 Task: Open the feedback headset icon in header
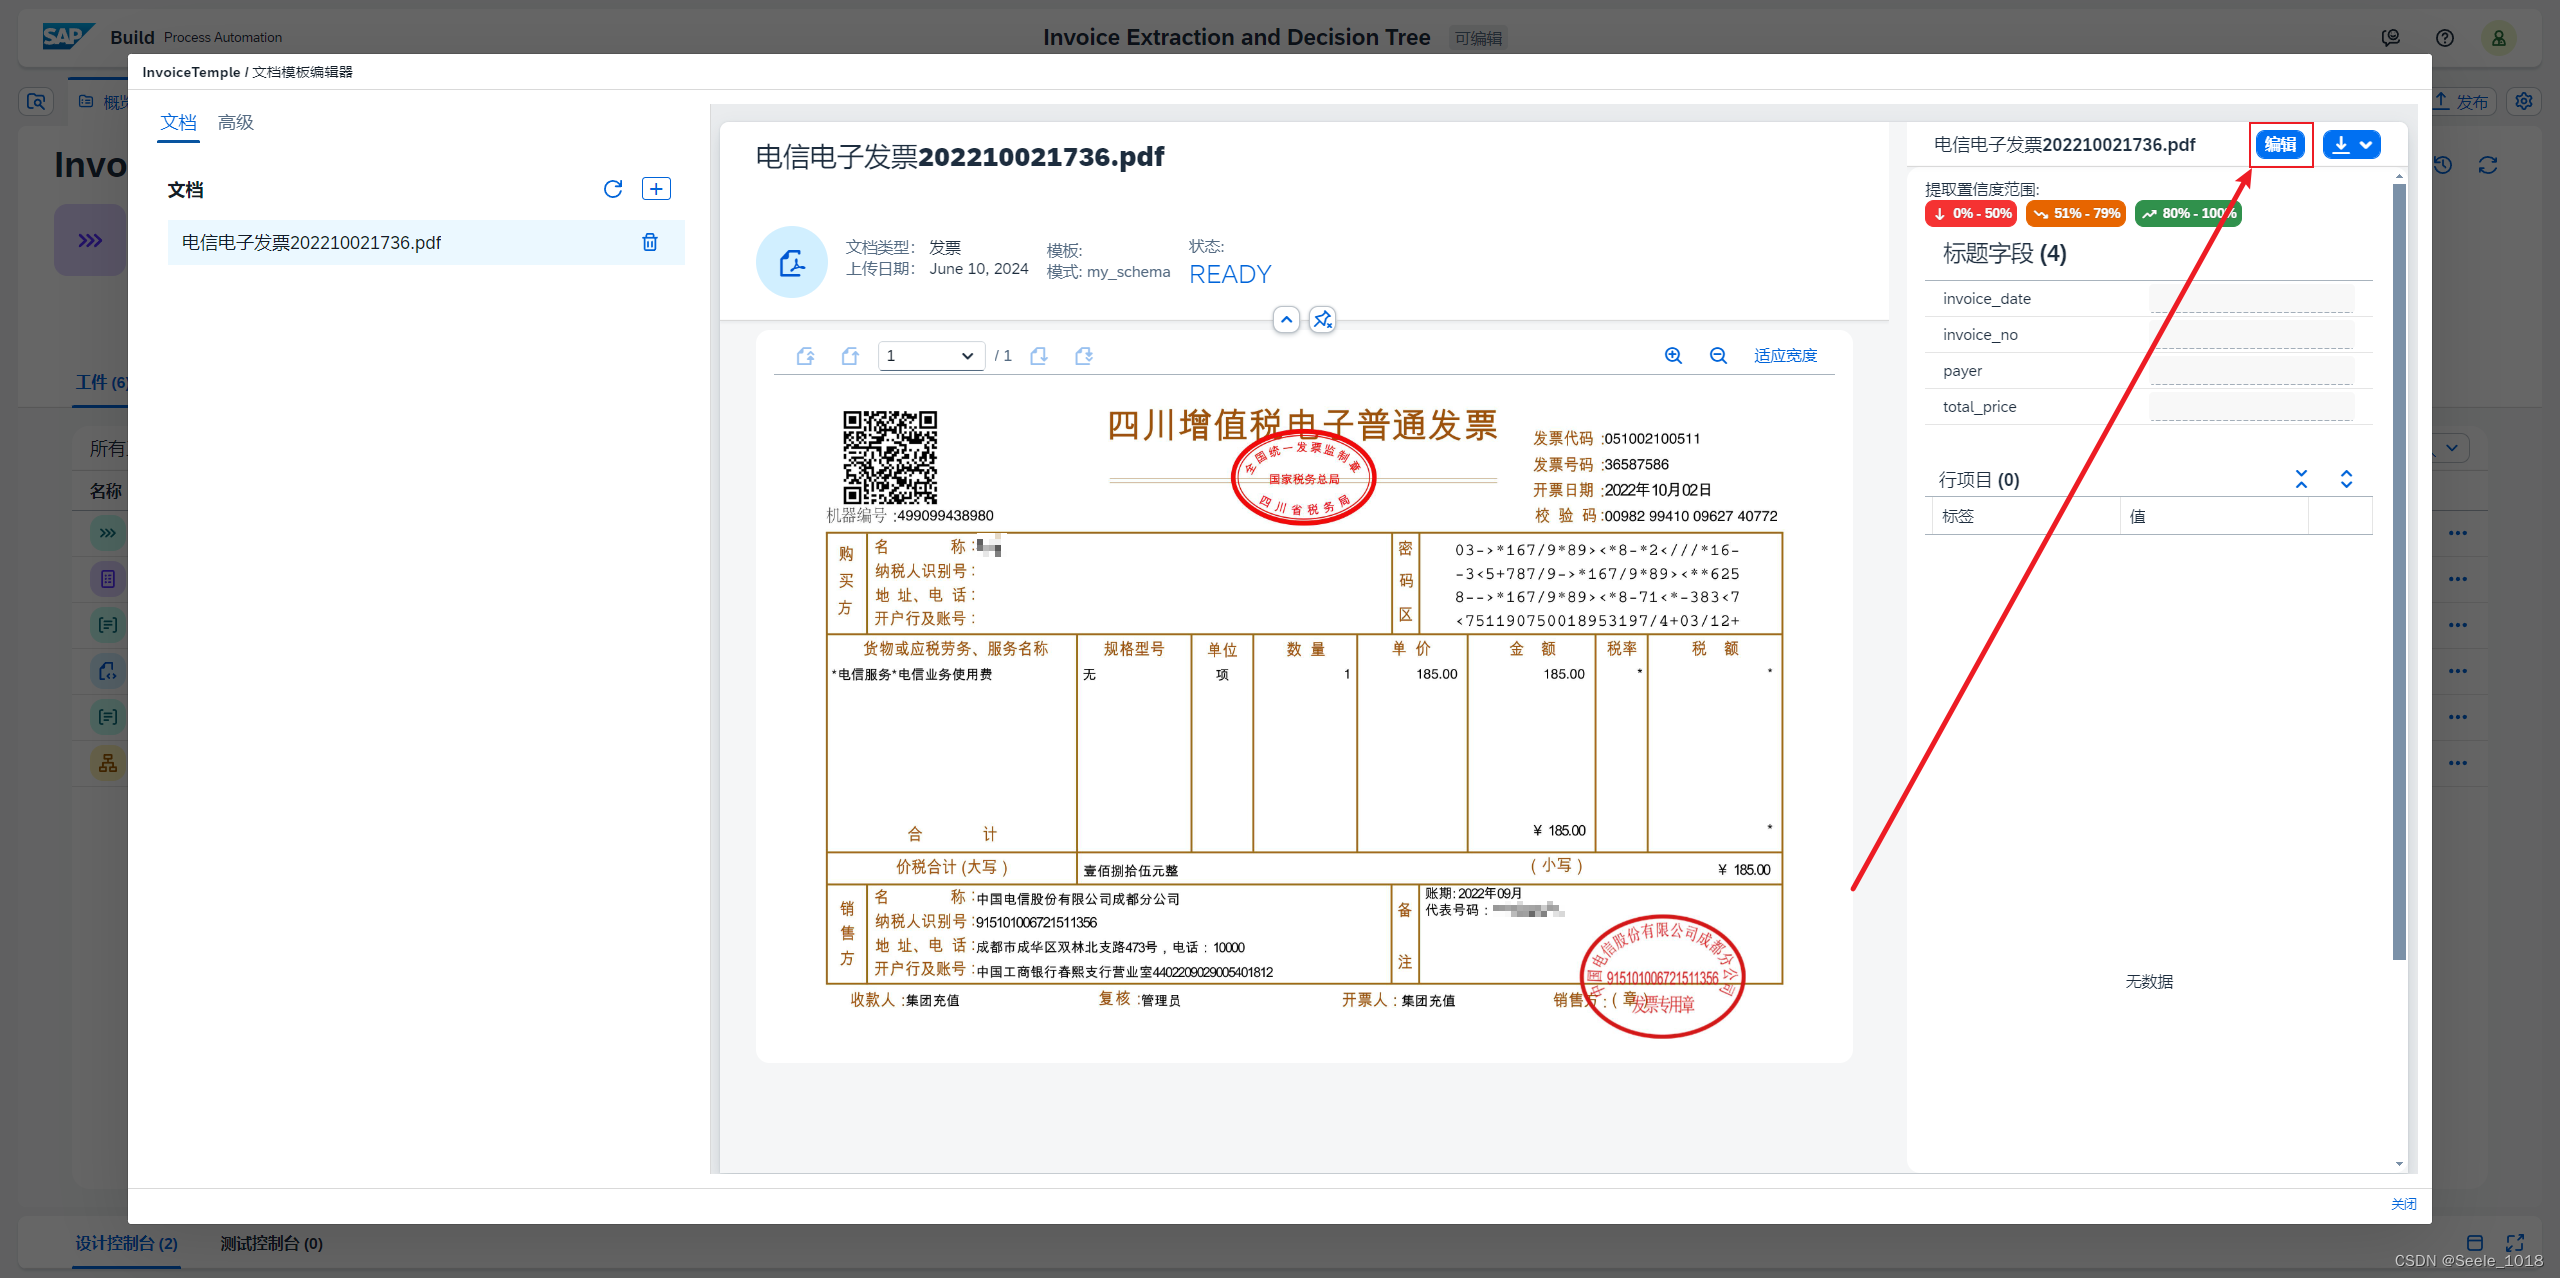(2391, 38)
